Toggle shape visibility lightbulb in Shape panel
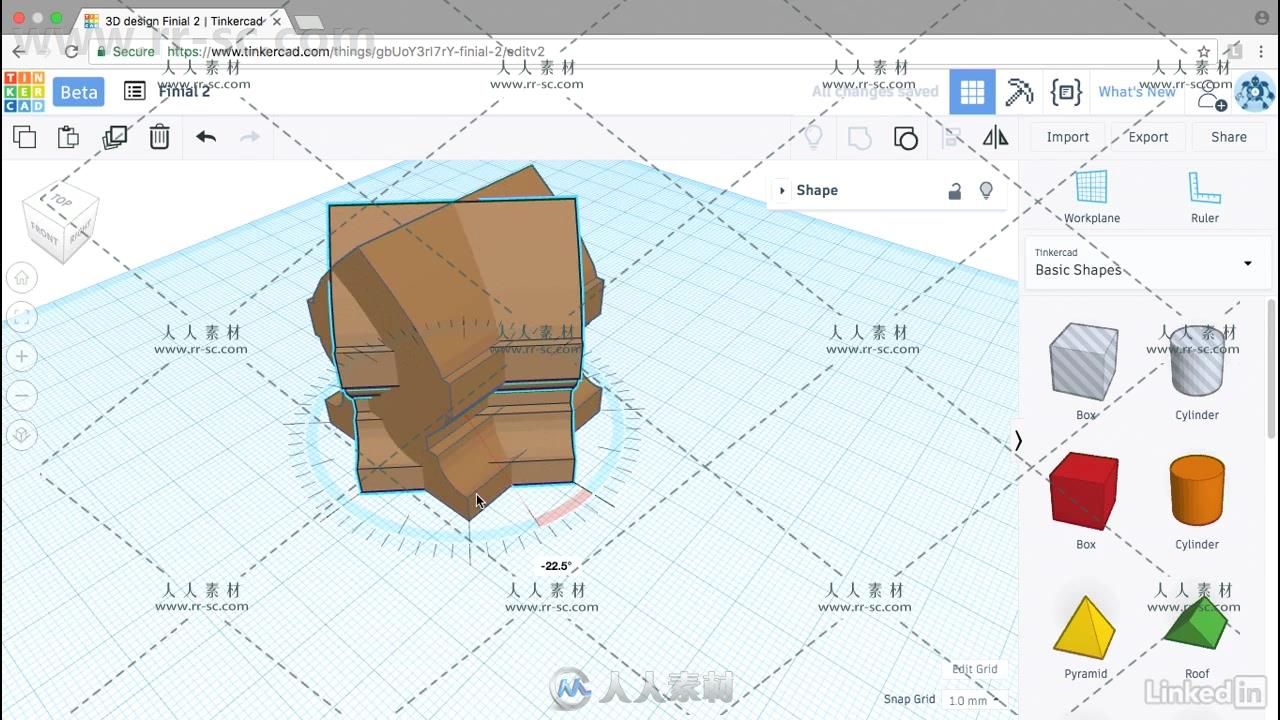This screenshot has height=720, width=1280. coord(986,190)
